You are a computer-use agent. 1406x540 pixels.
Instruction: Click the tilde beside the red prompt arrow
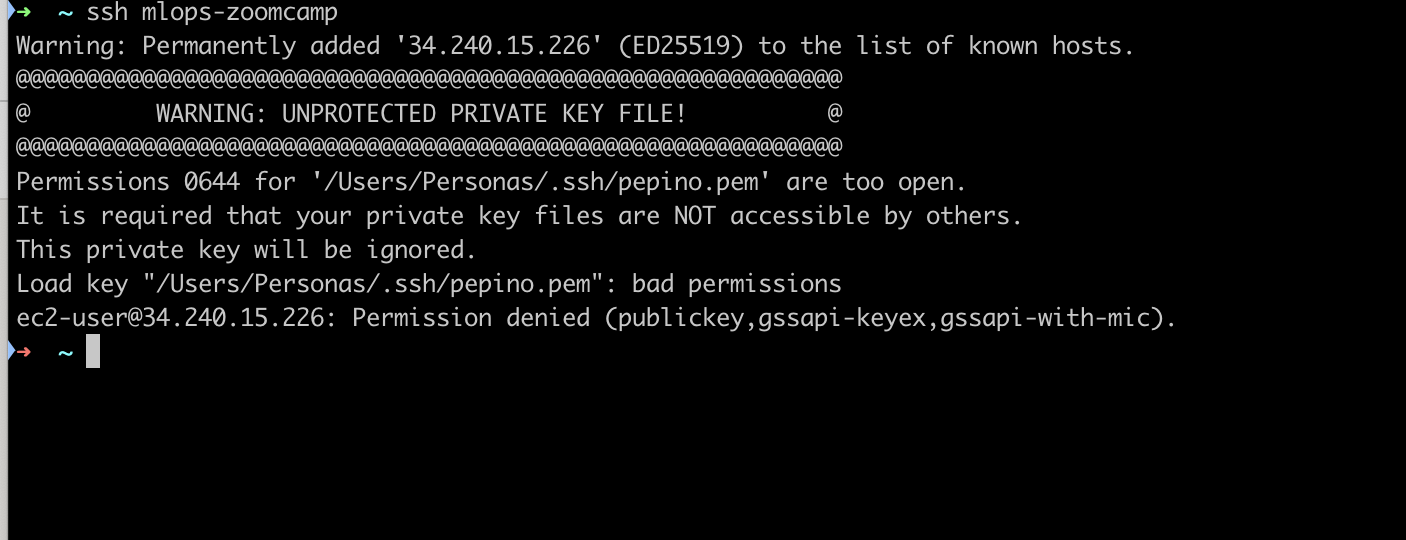[65, 352]
